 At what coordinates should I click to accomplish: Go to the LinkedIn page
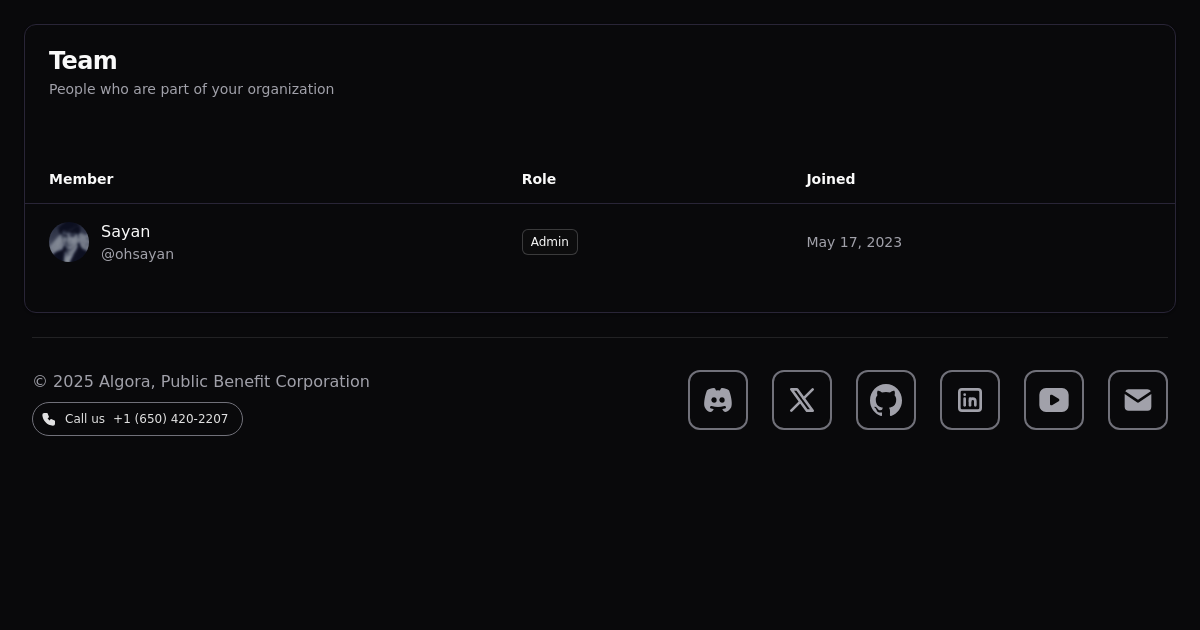(x=970, y=400)
